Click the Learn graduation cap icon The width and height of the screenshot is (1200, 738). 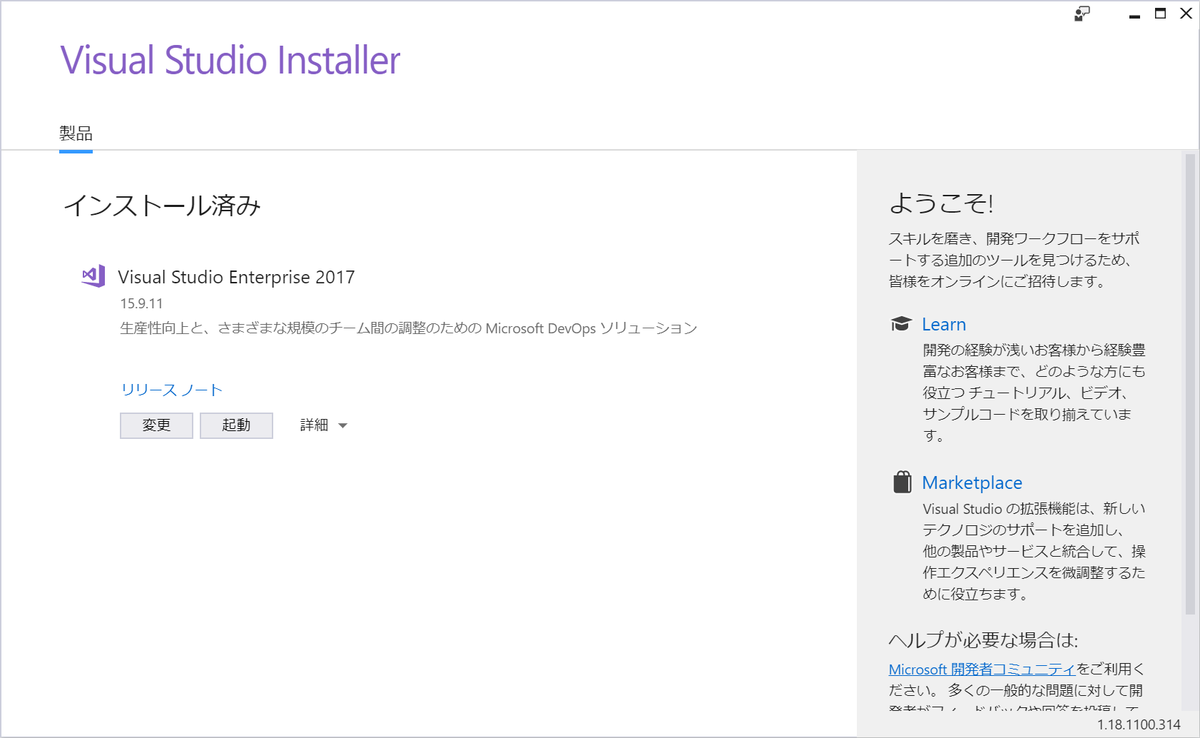(901, 324)
